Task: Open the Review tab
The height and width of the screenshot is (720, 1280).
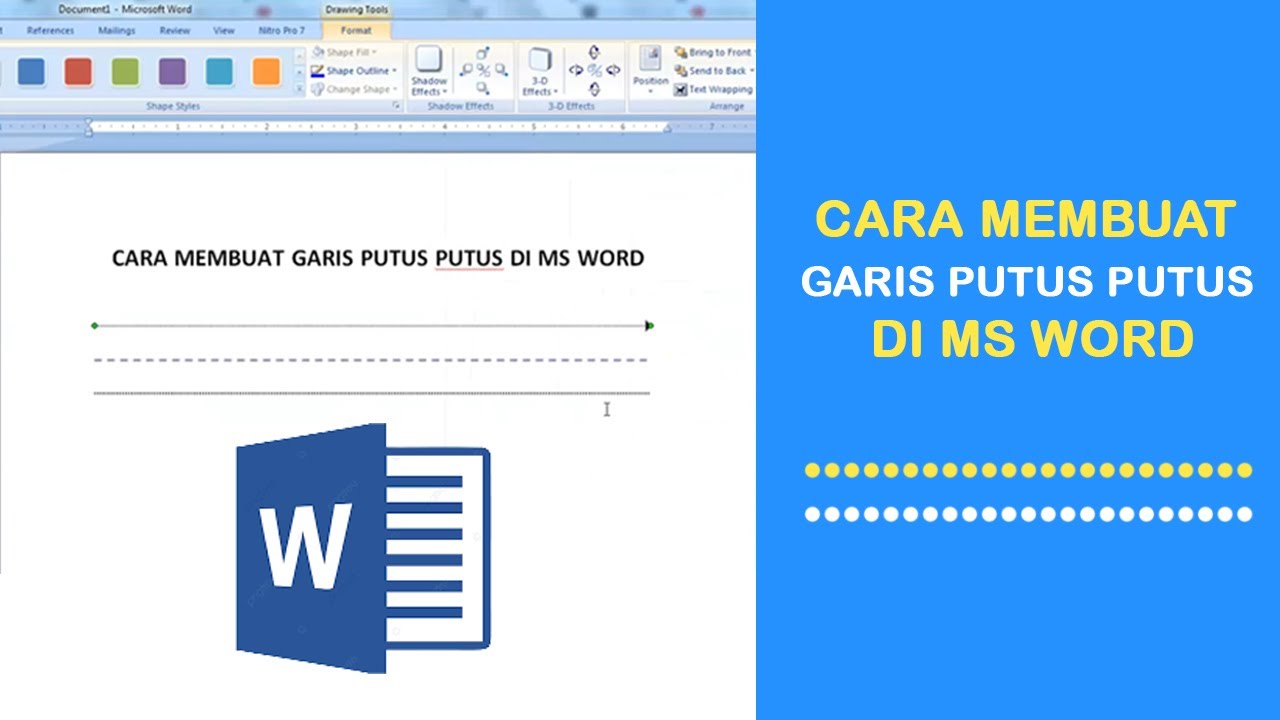Action: click(175, 31)
